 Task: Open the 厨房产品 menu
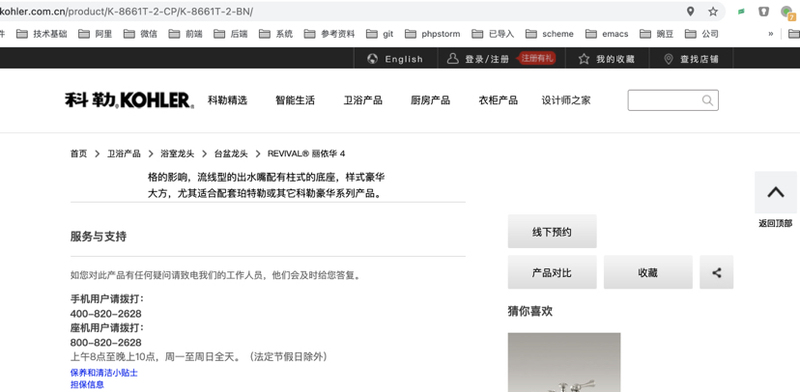tap(430, 100)
